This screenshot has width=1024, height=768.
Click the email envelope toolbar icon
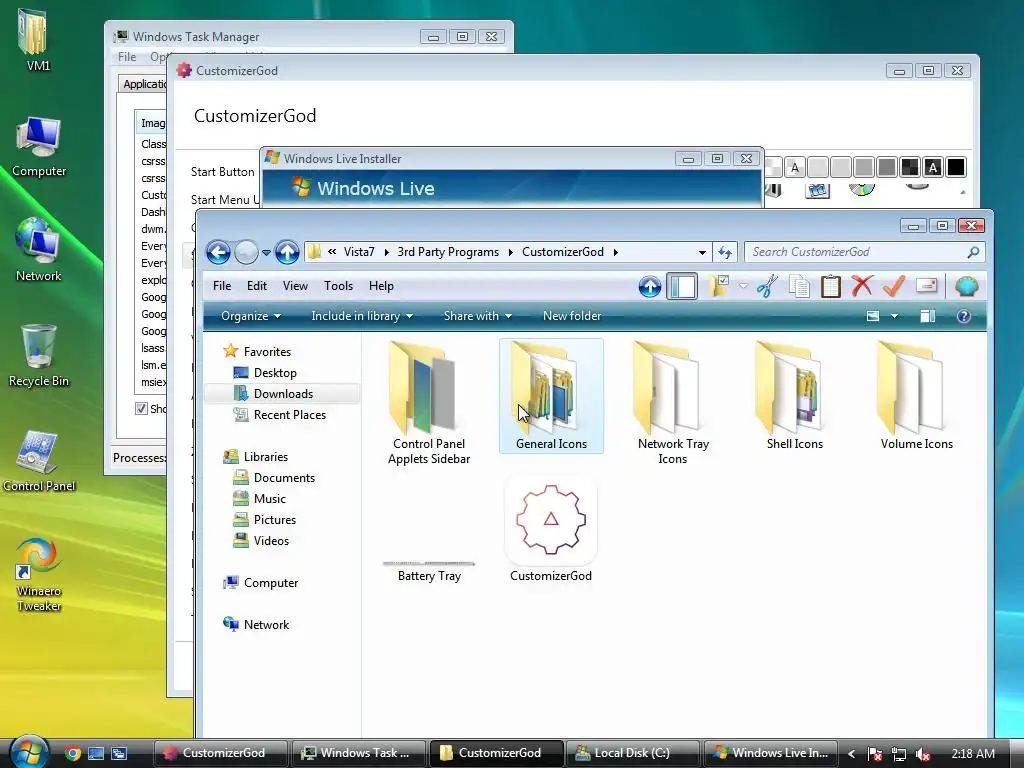[x=927, y=285]
